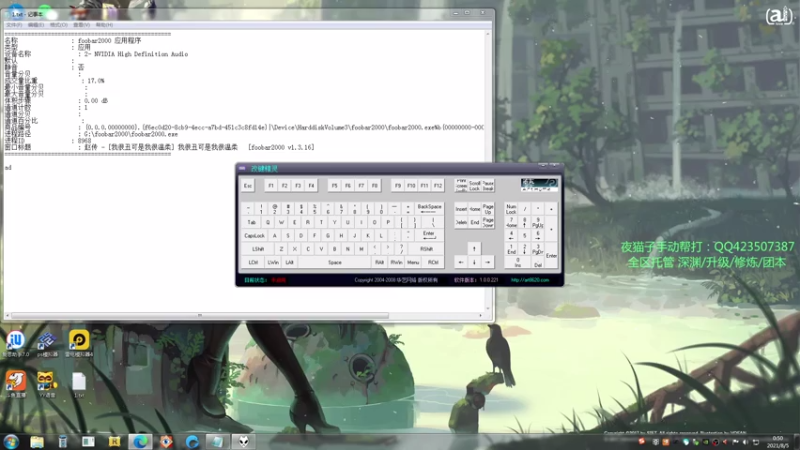Image resolution: width=800 pixels, height=450 pixels.
Task: Open the Action Center flag tray icon
Action: [x=735, y=442]
